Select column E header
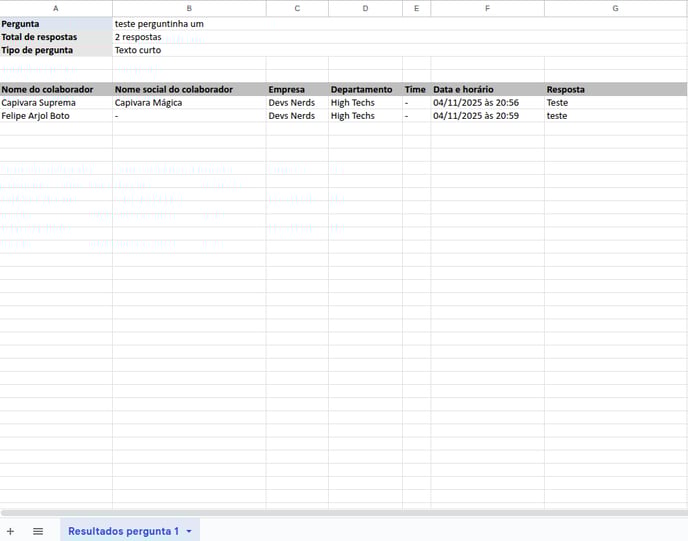 click(x=416, y=8)
